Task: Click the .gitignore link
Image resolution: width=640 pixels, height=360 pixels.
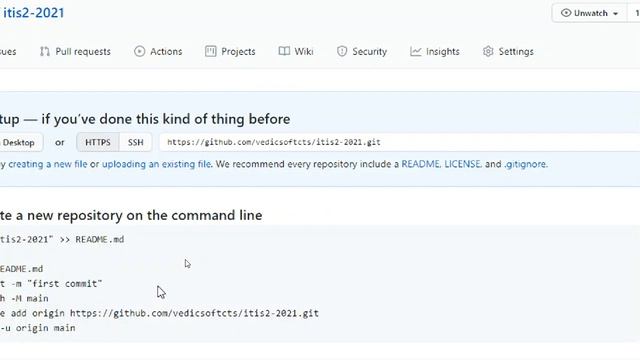Action: click(525, 164)
